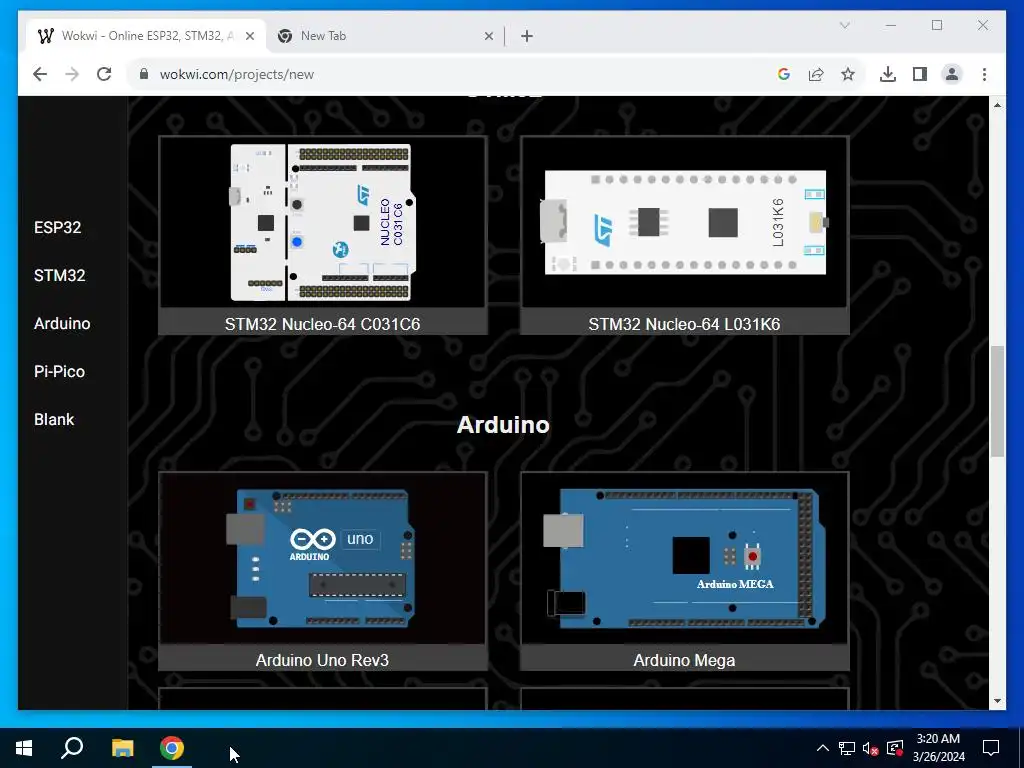This screenshot has width=1024, height=768.
Task: Jump to the STM32 section in sidebar
Action: (59, 275)
